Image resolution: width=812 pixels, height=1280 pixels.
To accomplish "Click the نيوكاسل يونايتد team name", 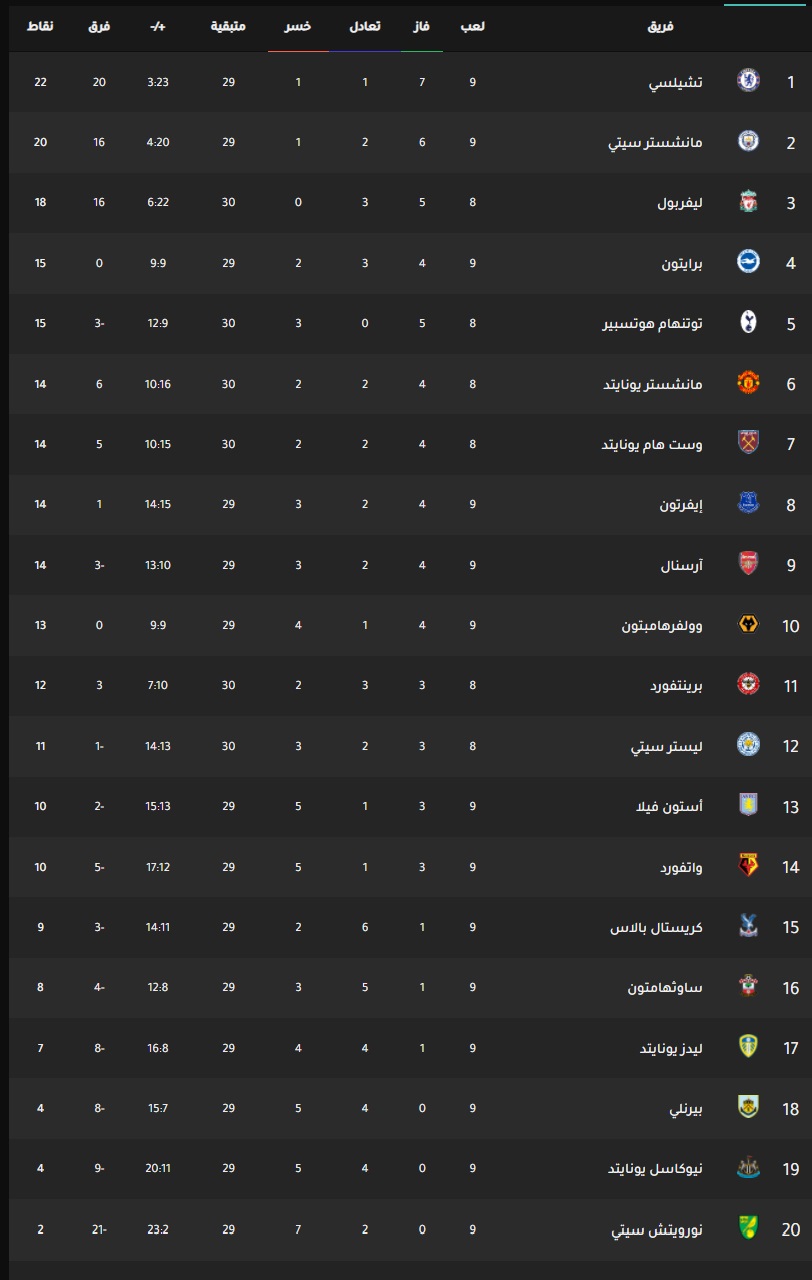I will point(656,1169).
